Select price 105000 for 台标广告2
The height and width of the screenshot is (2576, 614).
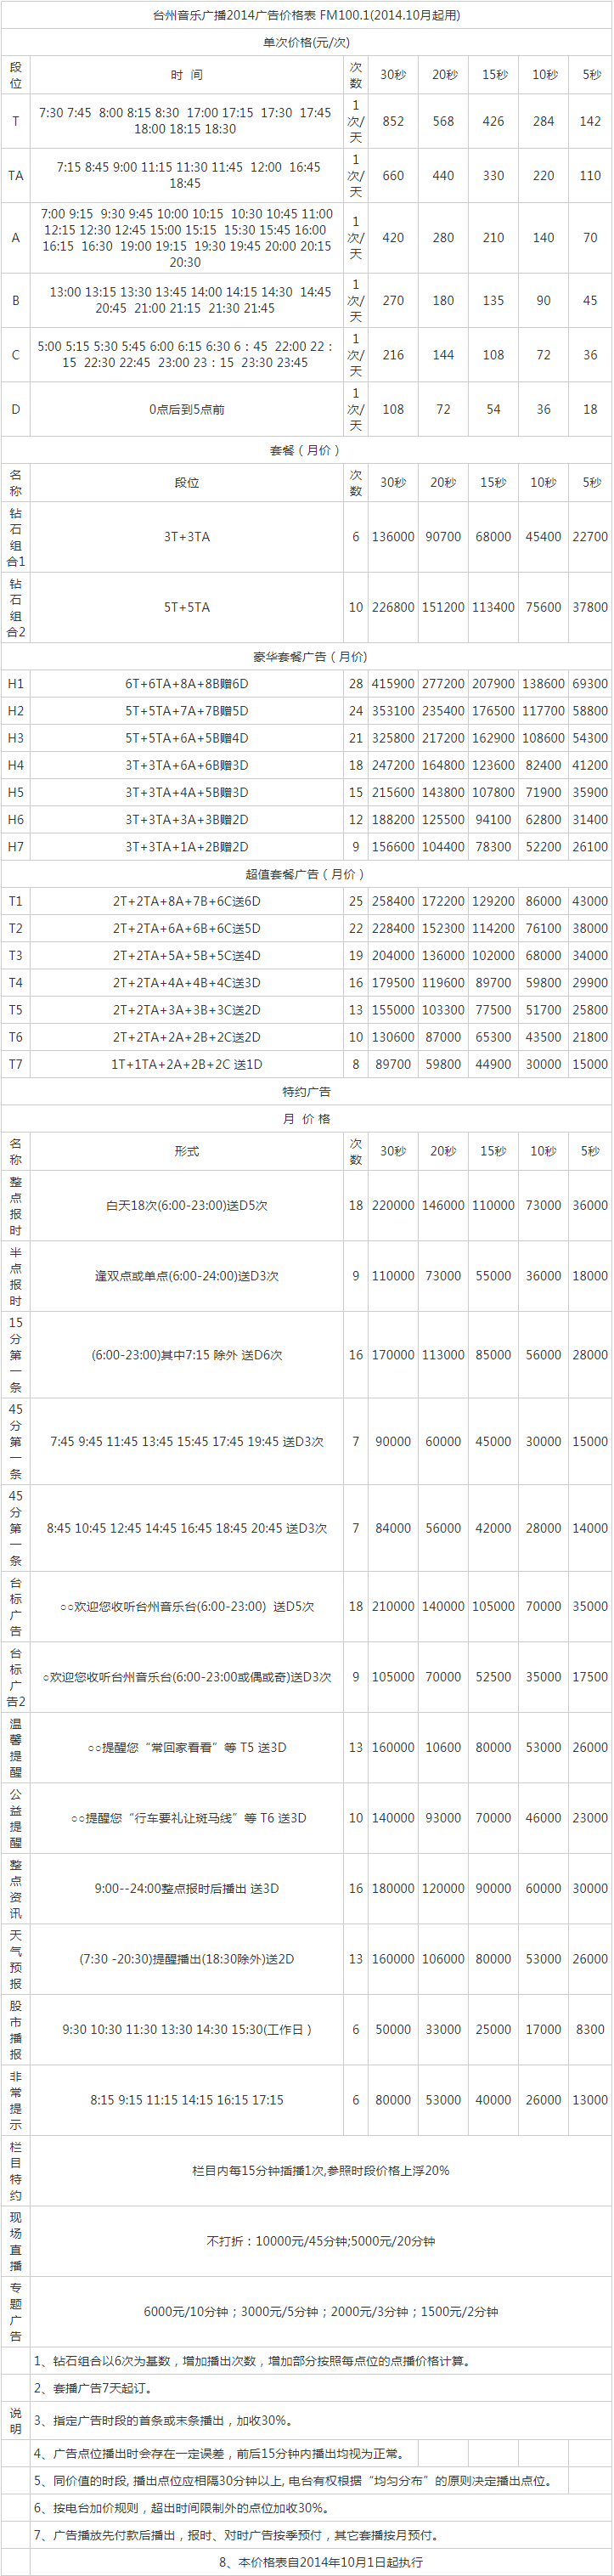pos(393,1677)
